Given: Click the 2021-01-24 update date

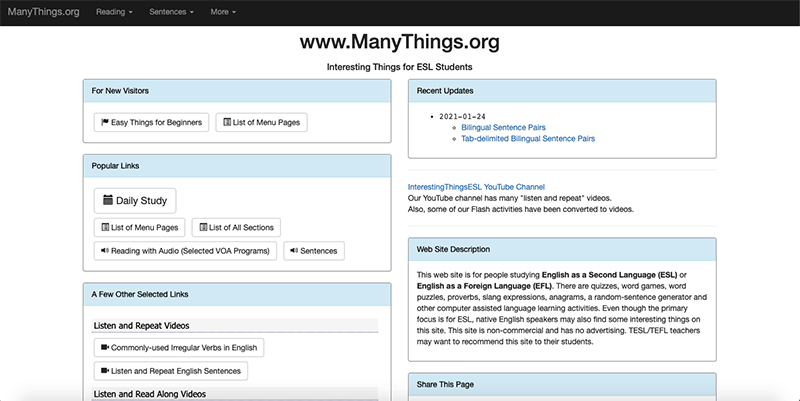Looking at the screenshot, I should pos(462,117).
